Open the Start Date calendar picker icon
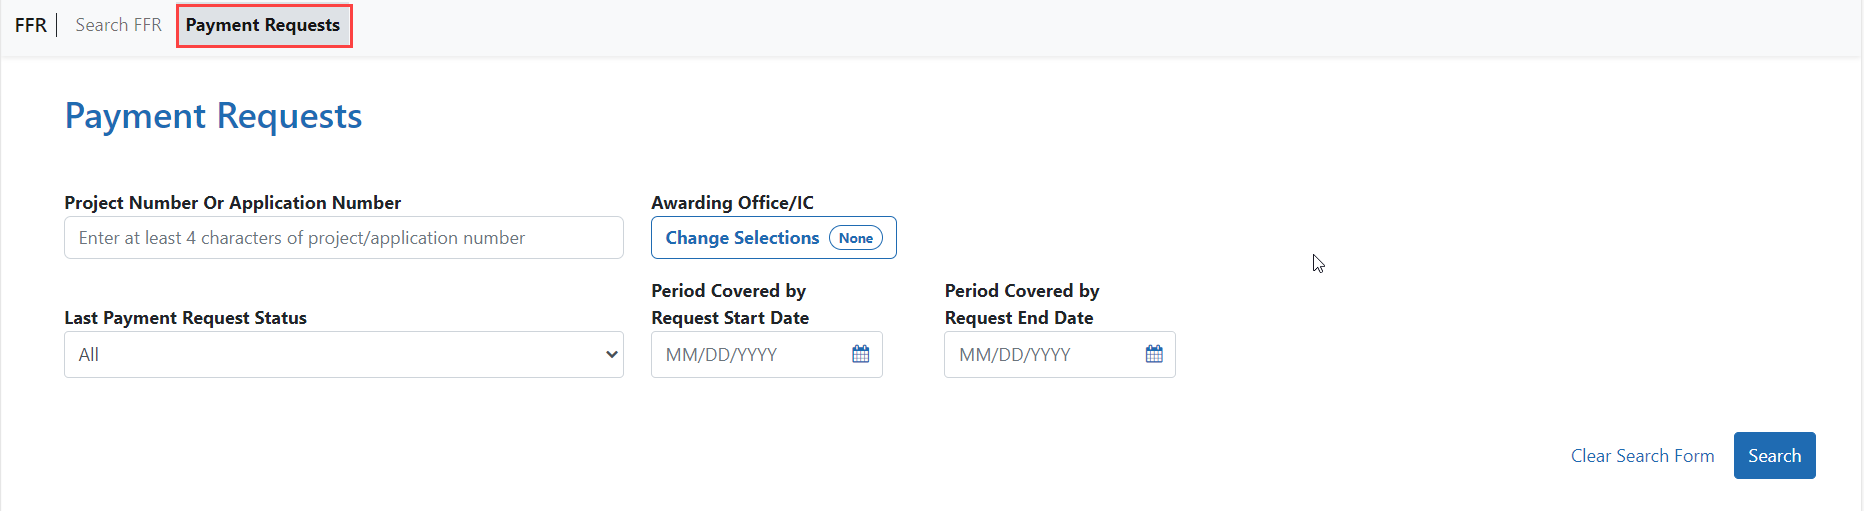The height and width of the screenshot is (511, 1864). point(860,354)
